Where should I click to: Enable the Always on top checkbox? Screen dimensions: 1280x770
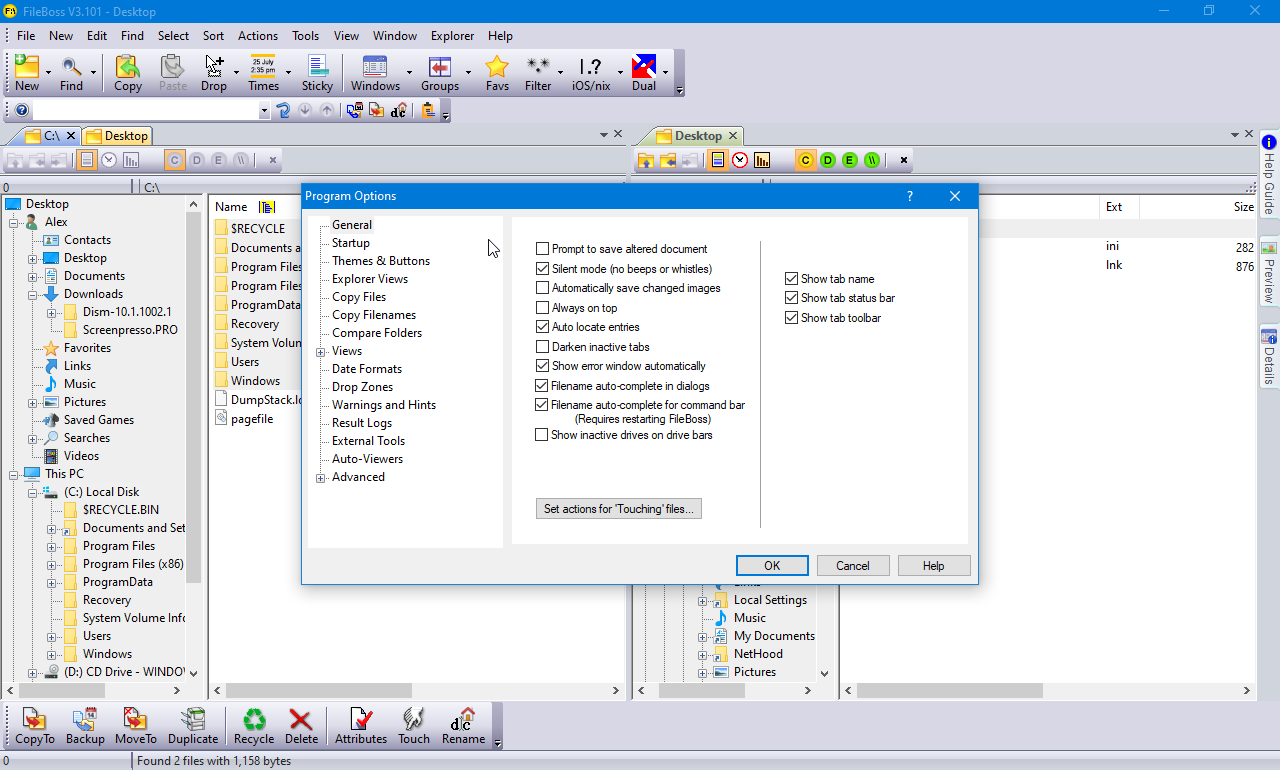[x=542, y=308]
